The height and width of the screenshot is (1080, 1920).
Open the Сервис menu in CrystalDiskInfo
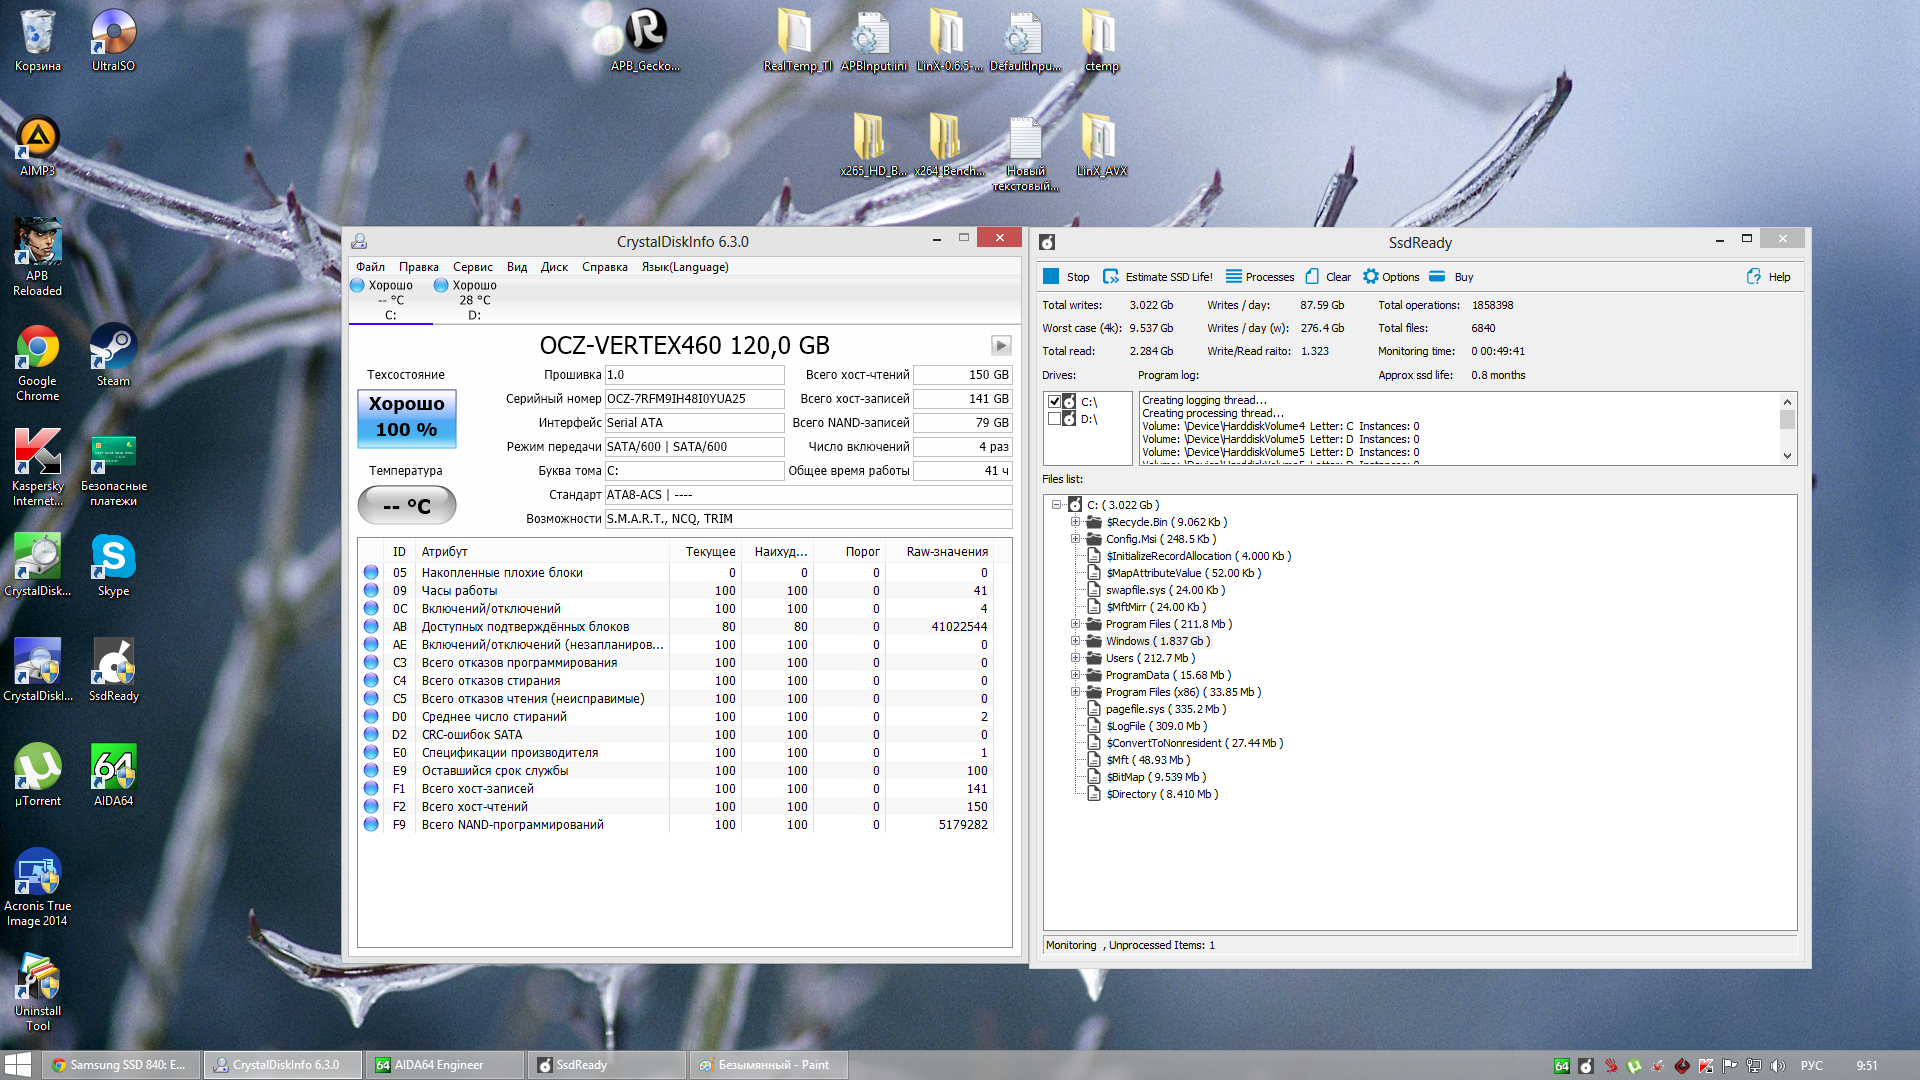tap(472, 267)
